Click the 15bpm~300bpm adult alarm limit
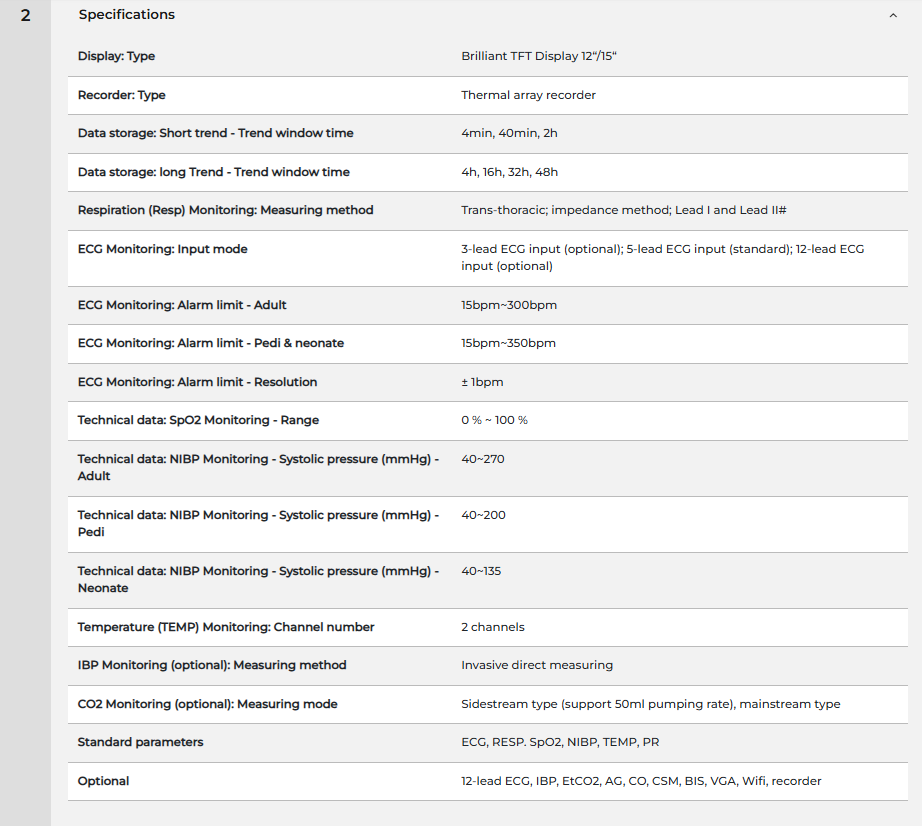 click(x=509, y=305)
